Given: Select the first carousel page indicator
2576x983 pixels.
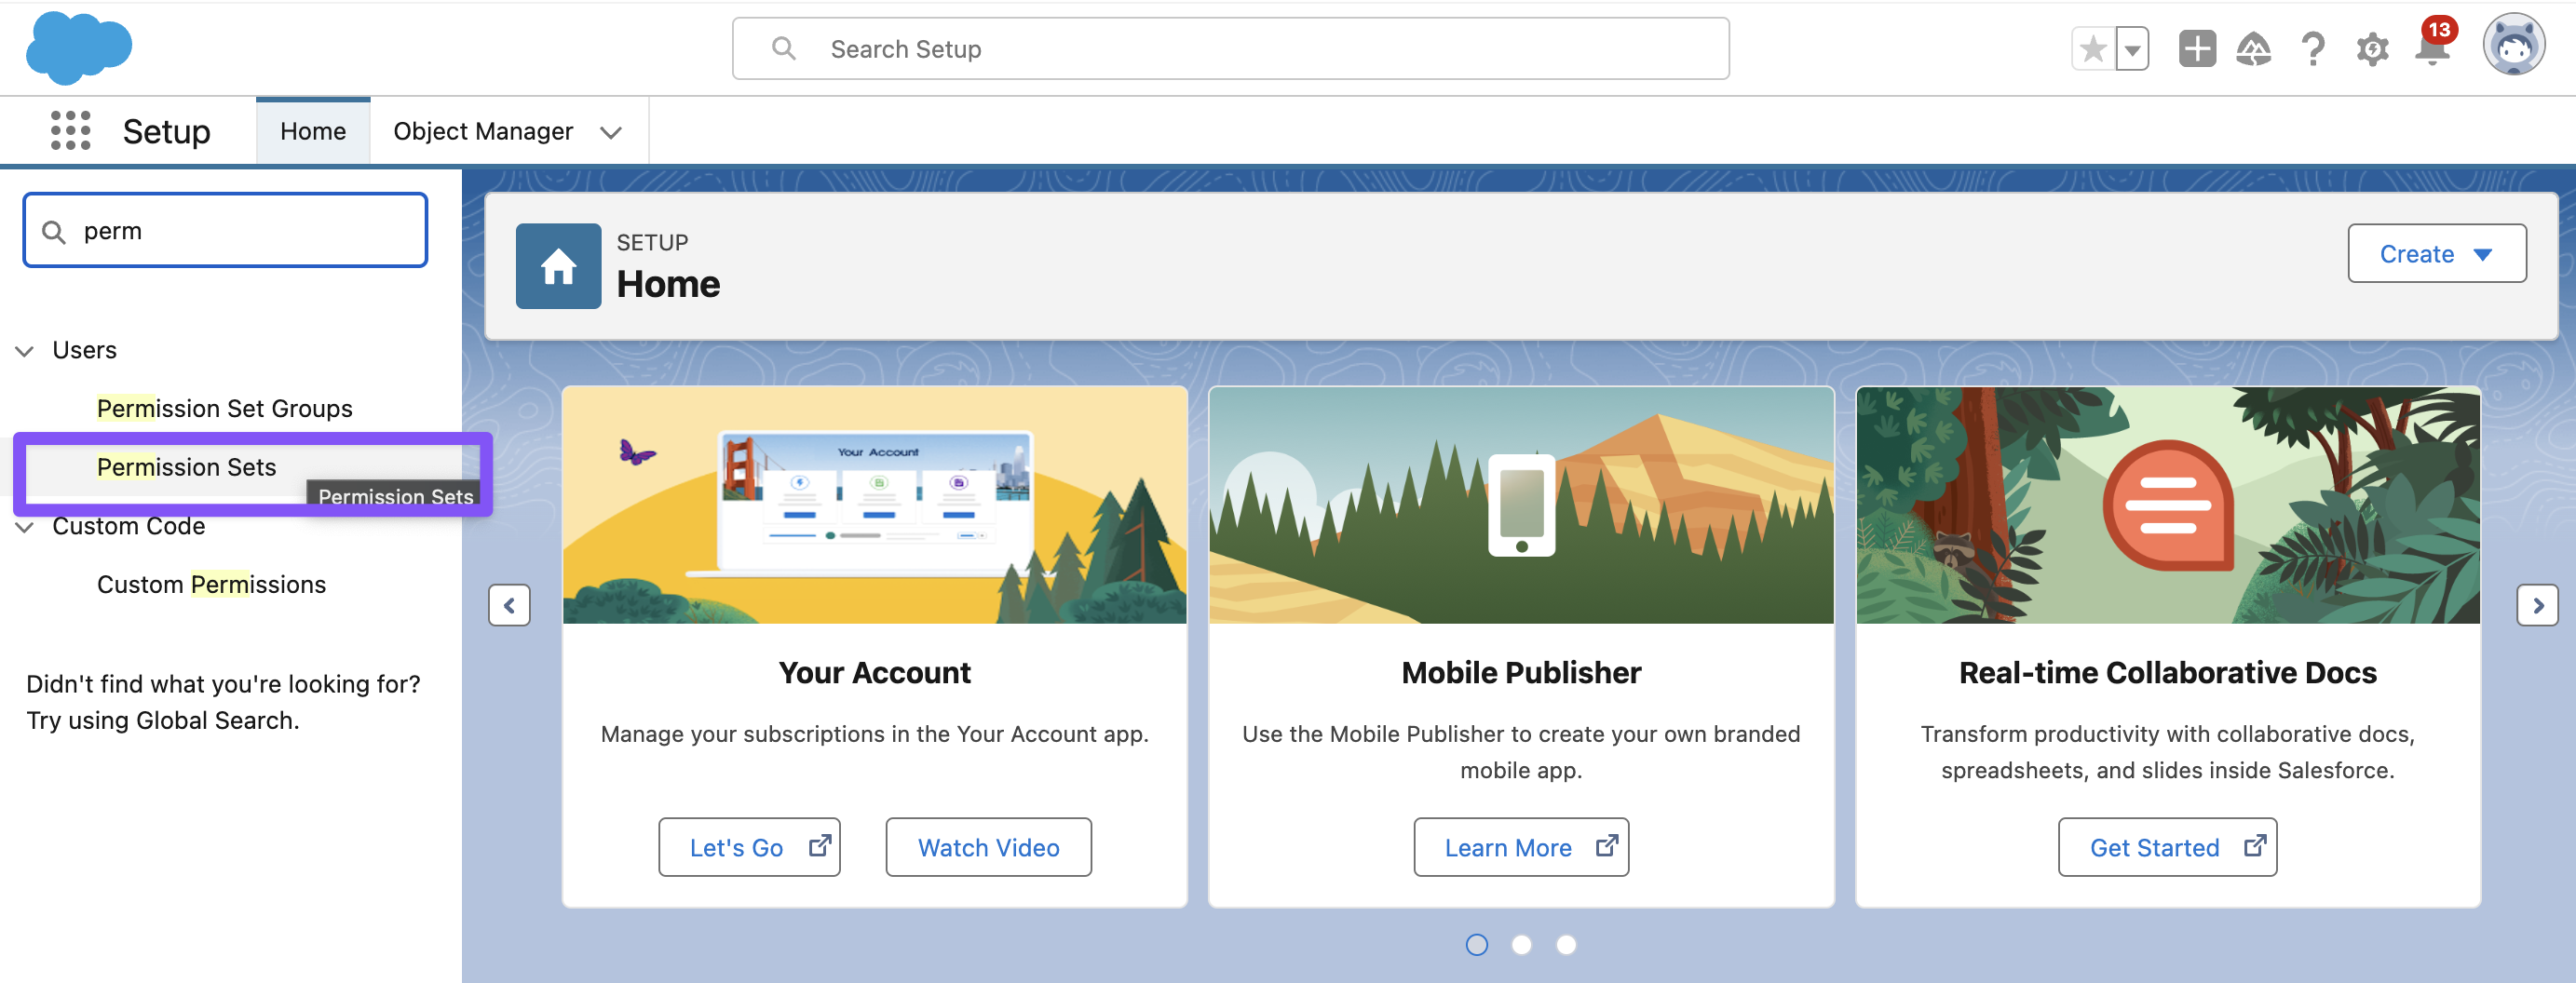Looking at the screenshot, I should click(1476, 945).
